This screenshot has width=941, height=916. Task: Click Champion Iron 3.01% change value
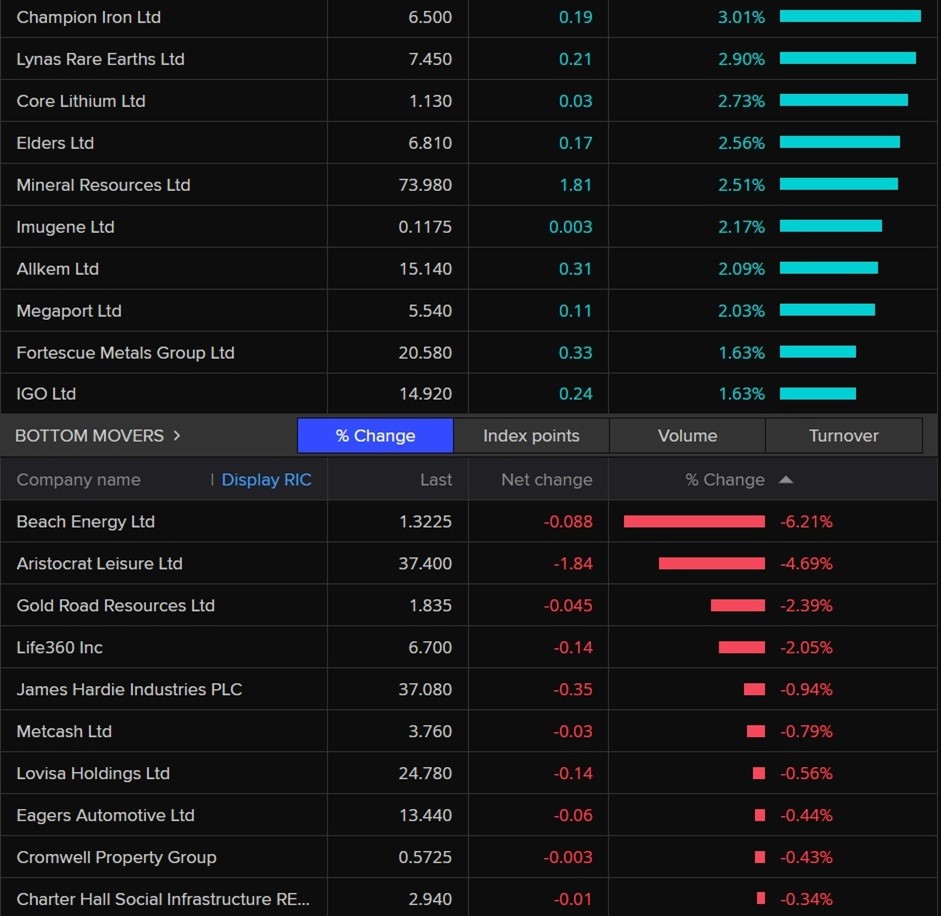click(742, 17)
